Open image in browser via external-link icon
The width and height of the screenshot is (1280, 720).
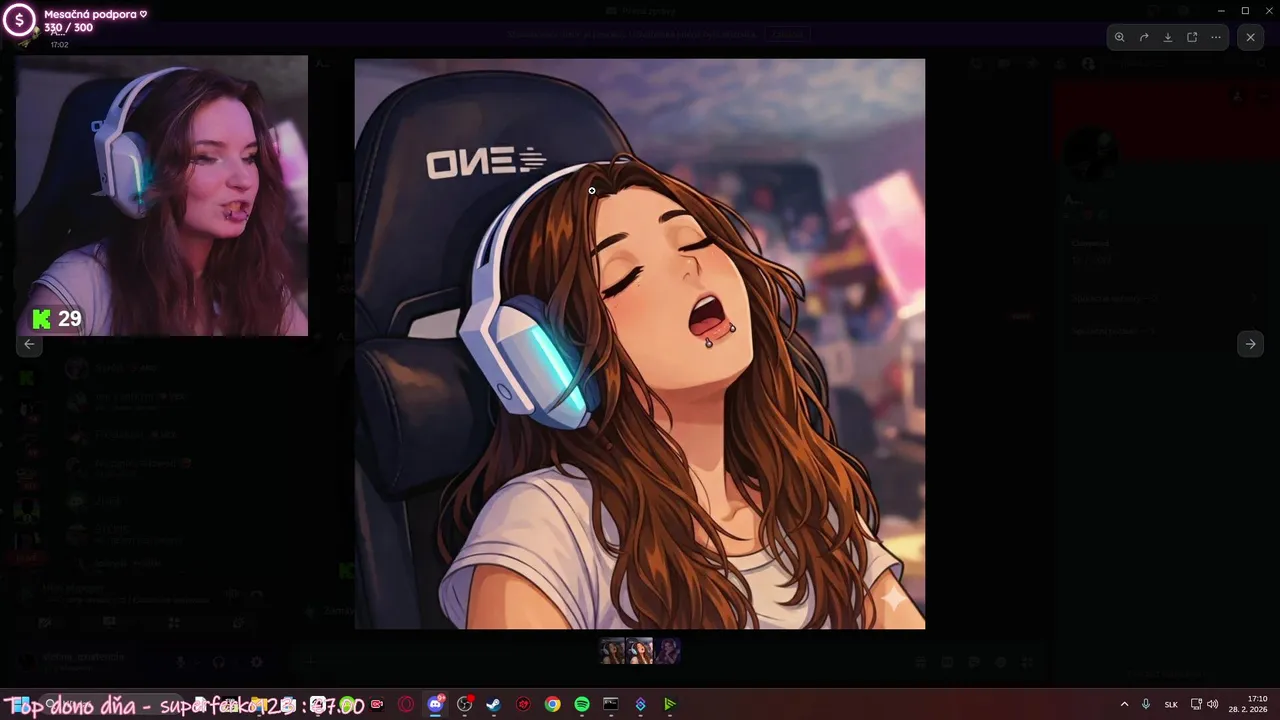click(x=1192, y=37)
